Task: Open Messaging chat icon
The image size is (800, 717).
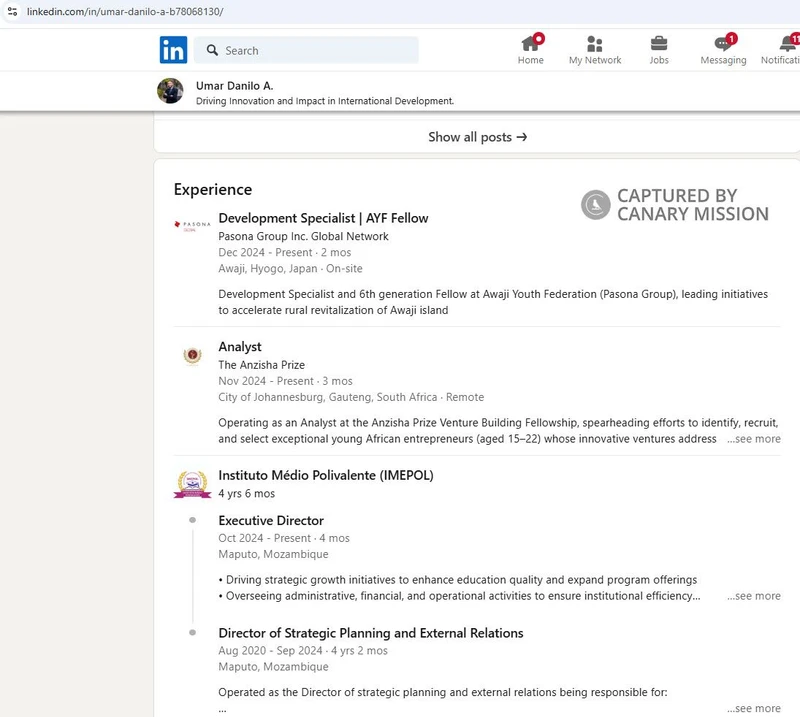Action: (723, 44)
